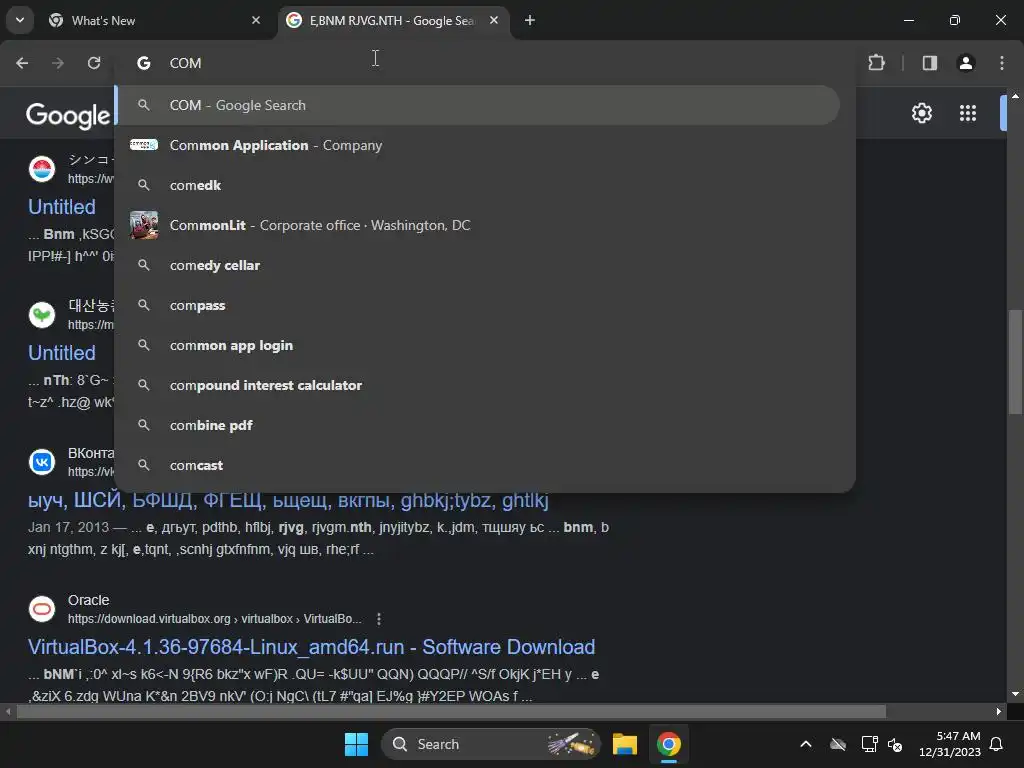Screen dimensions: 1024x768
Task: Click the CommonLit thumbnail image
Action: [x=144, y=225]
